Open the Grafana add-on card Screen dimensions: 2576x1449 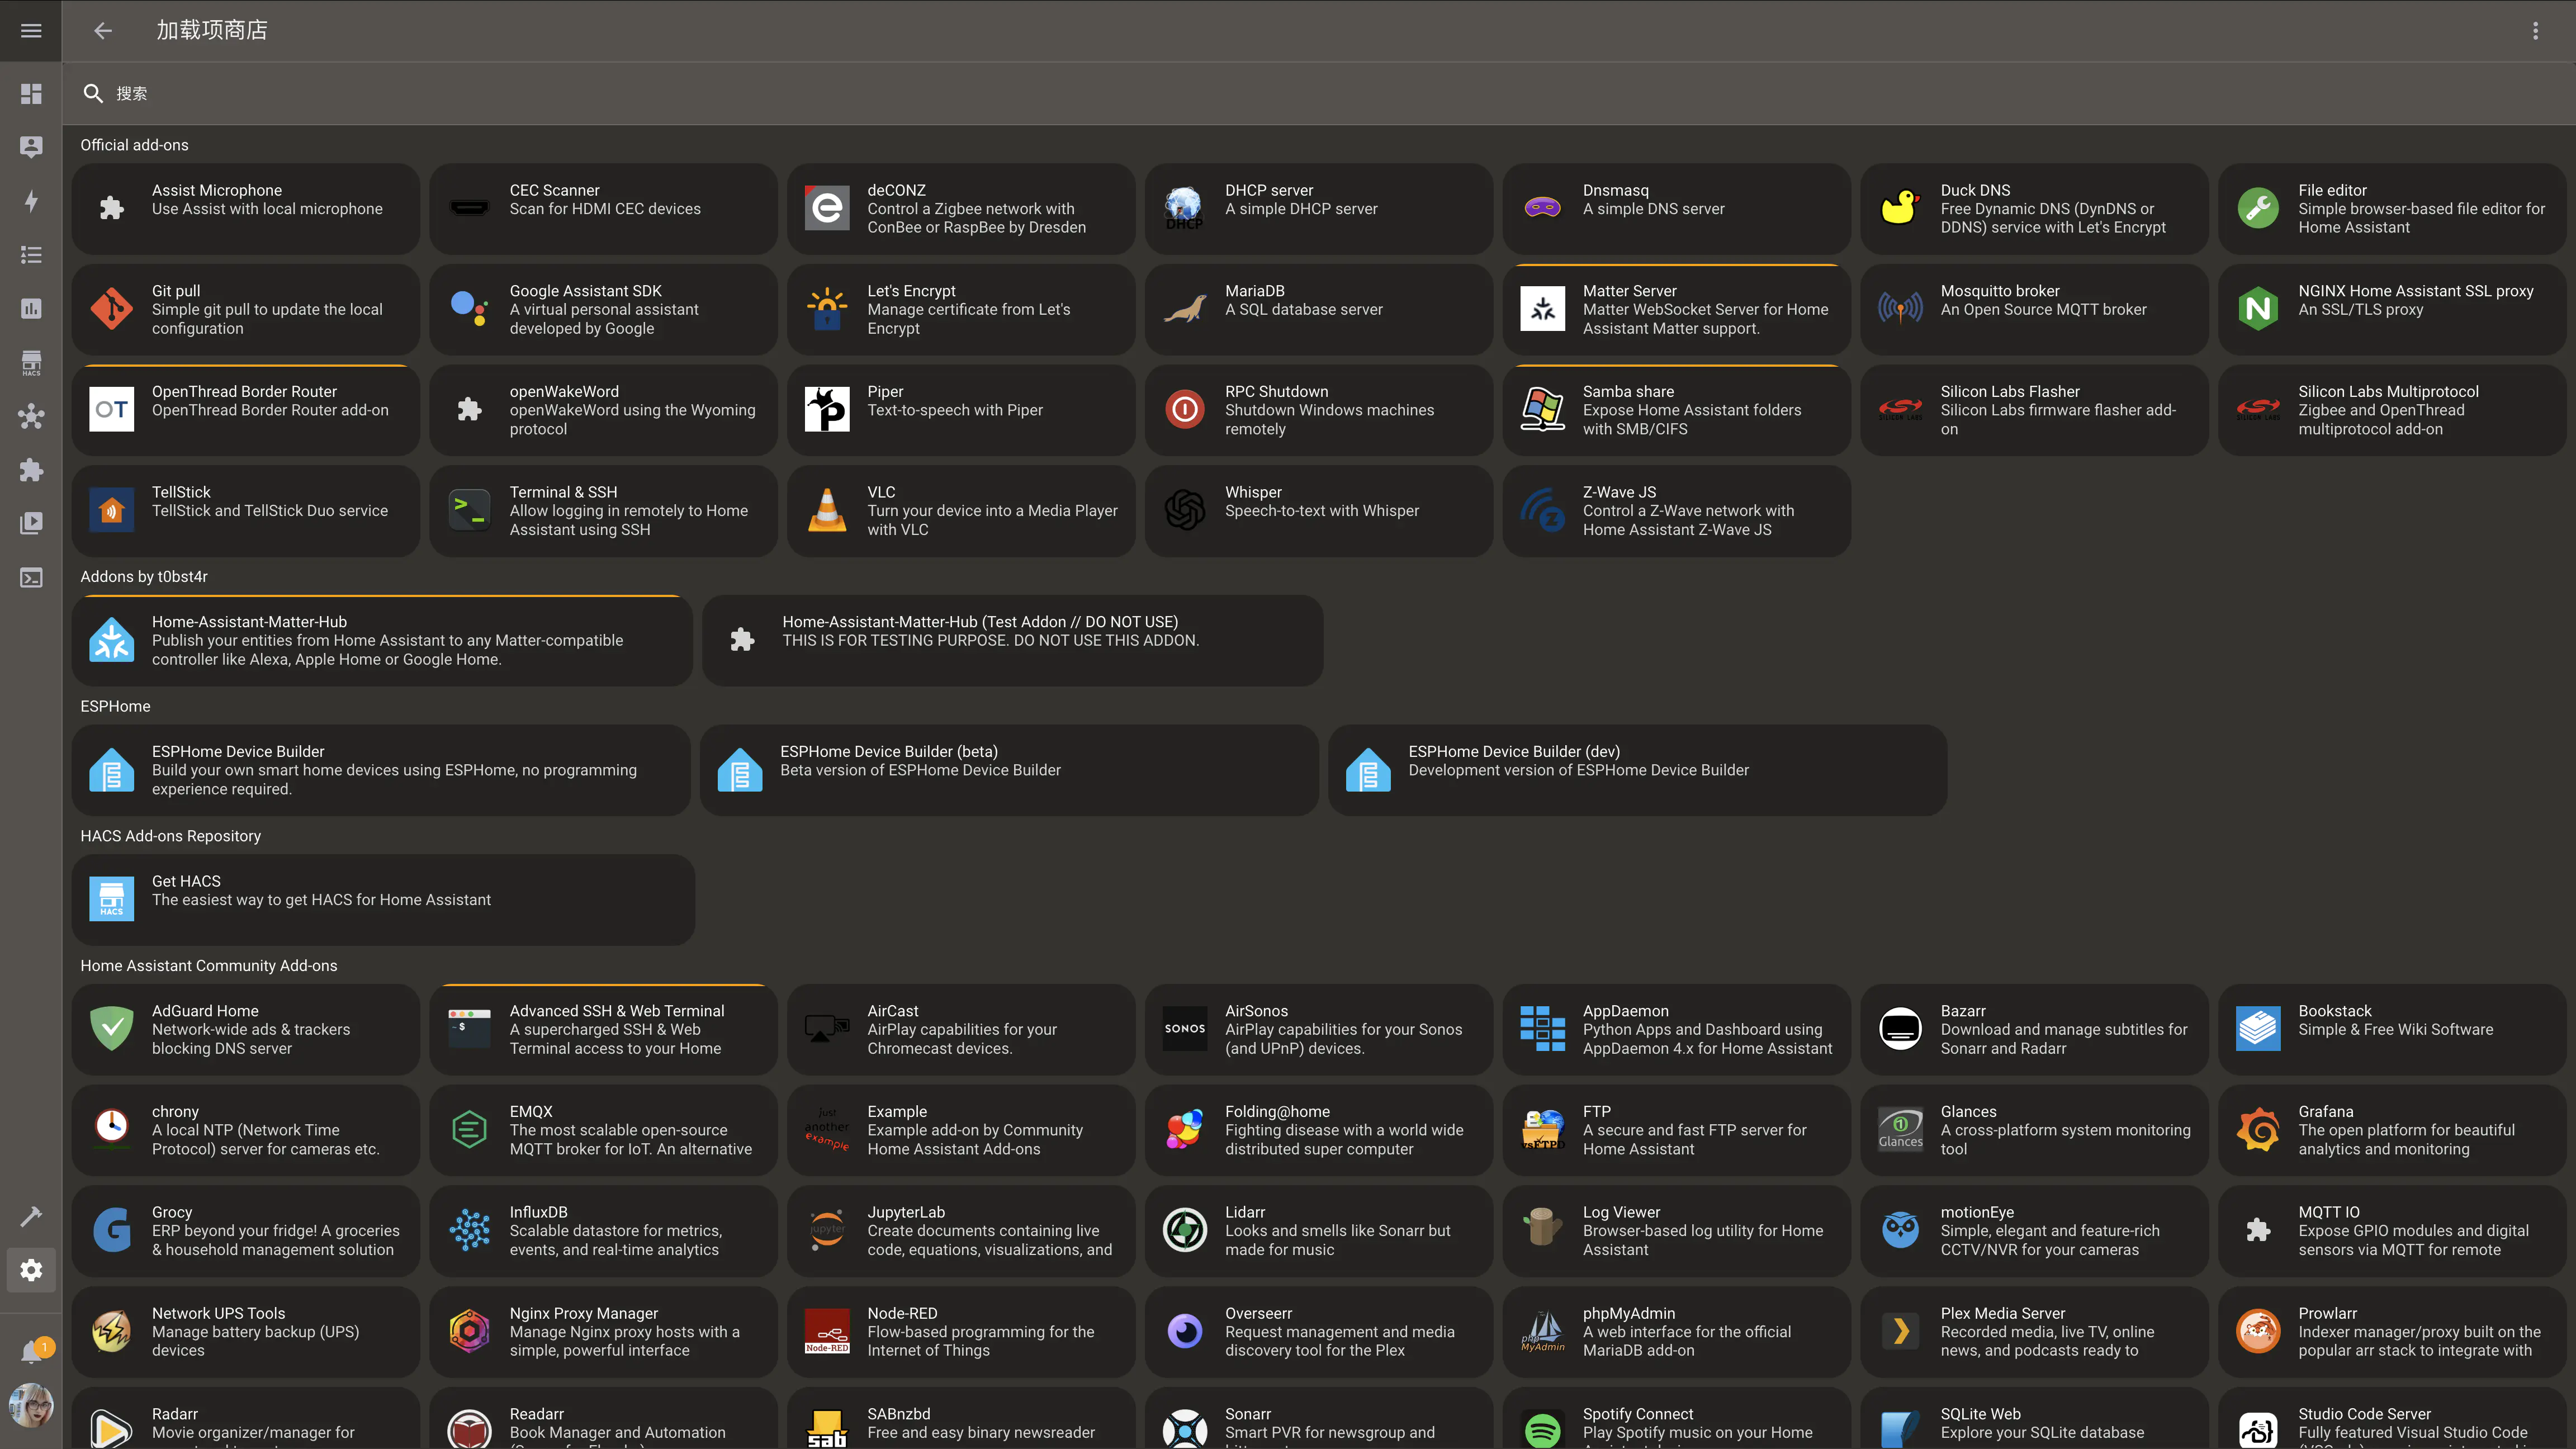(x=2391, y=1130)
